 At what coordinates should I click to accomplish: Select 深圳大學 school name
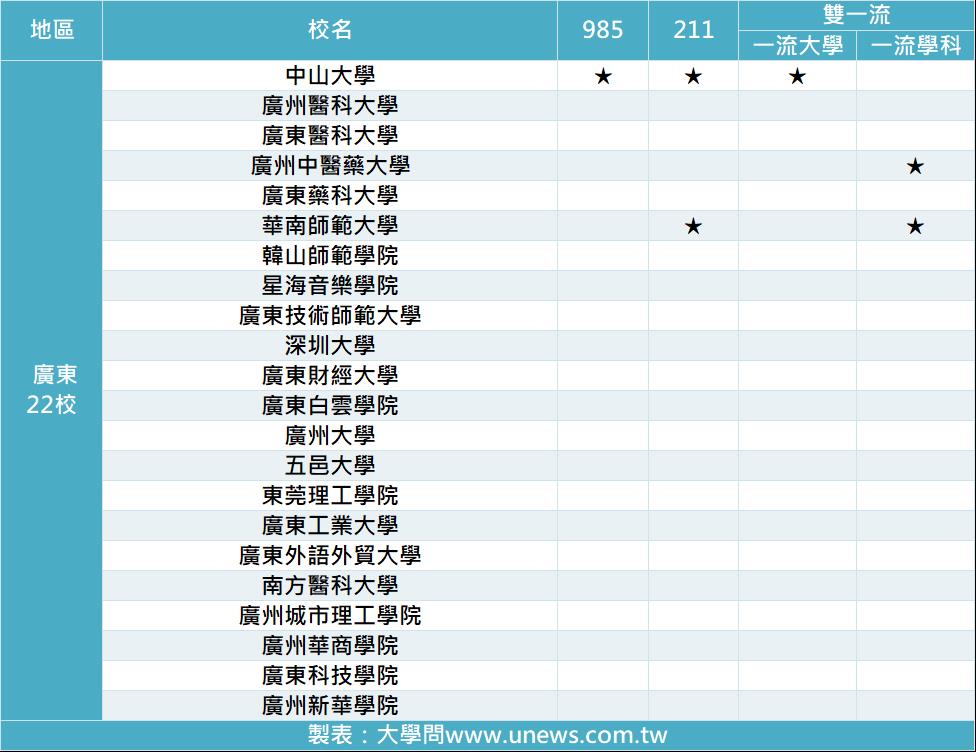(330, 345)
